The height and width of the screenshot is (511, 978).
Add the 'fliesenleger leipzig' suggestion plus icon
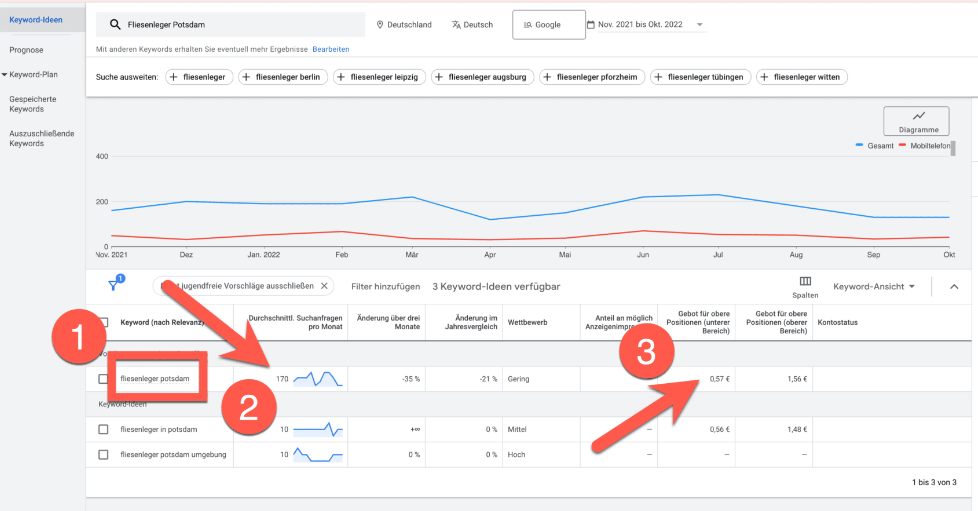343,77
